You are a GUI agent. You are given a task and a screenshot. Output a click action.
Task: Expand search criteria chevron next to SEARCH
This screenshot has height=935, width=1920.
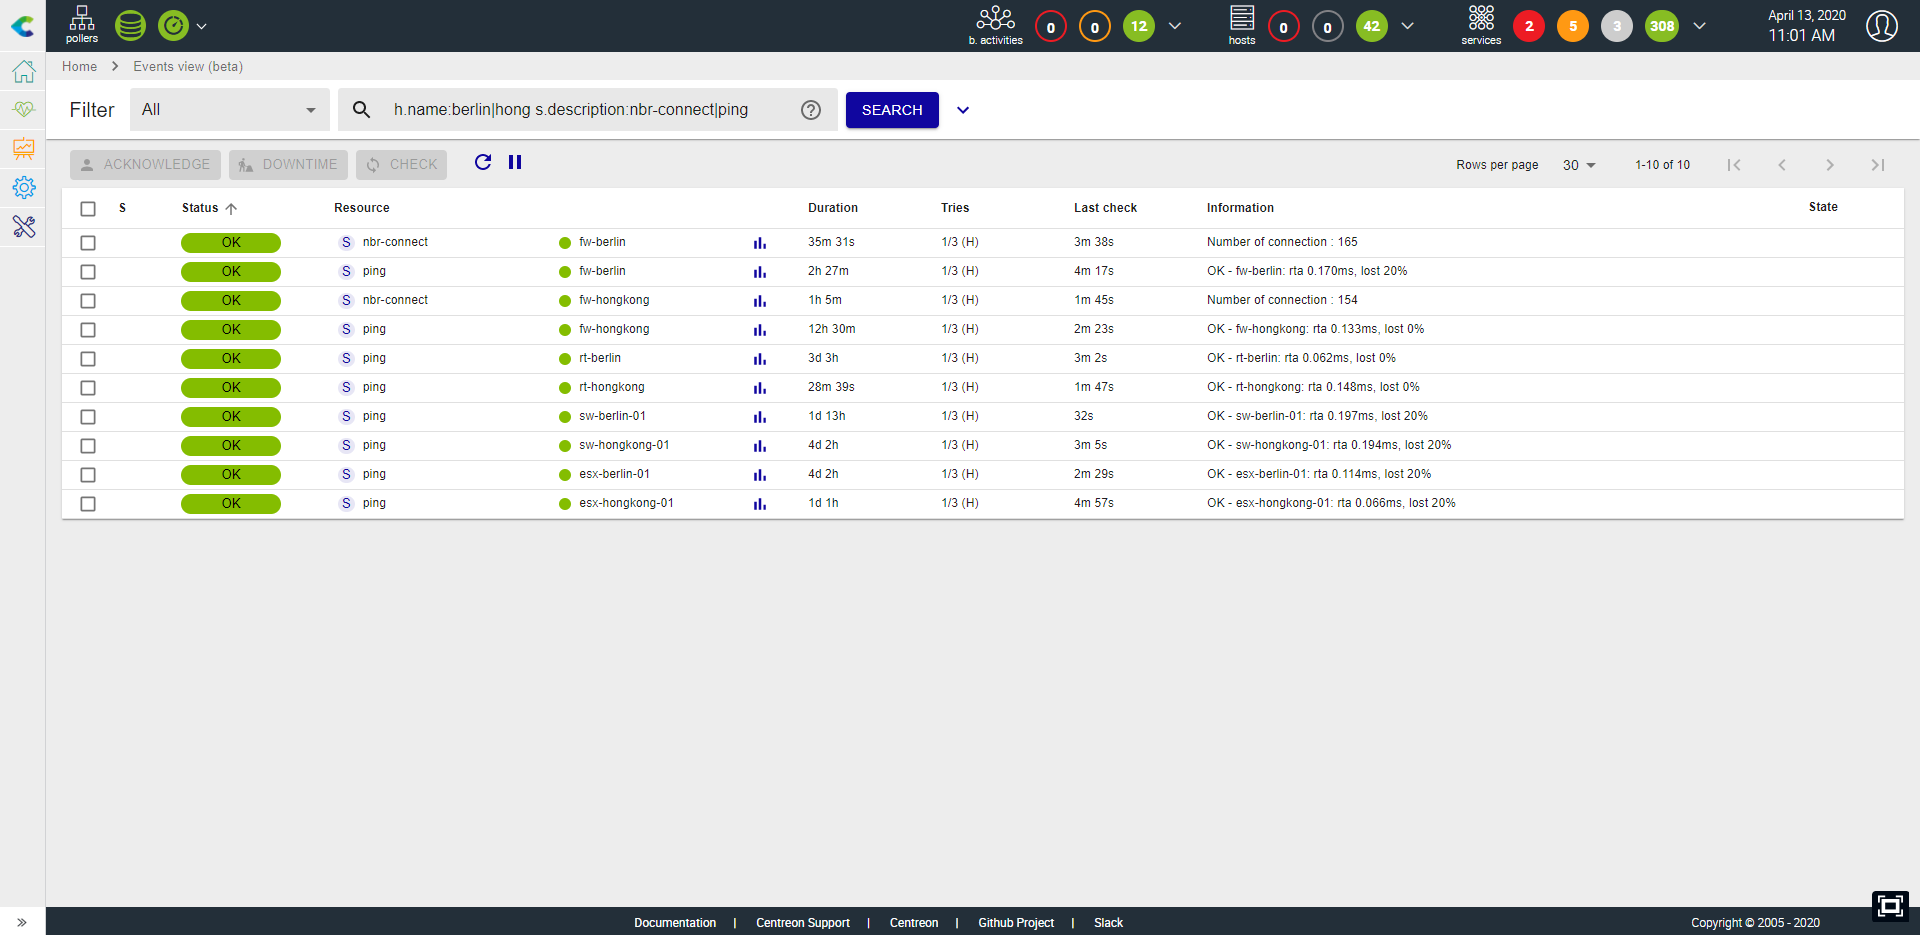[963, 110]
